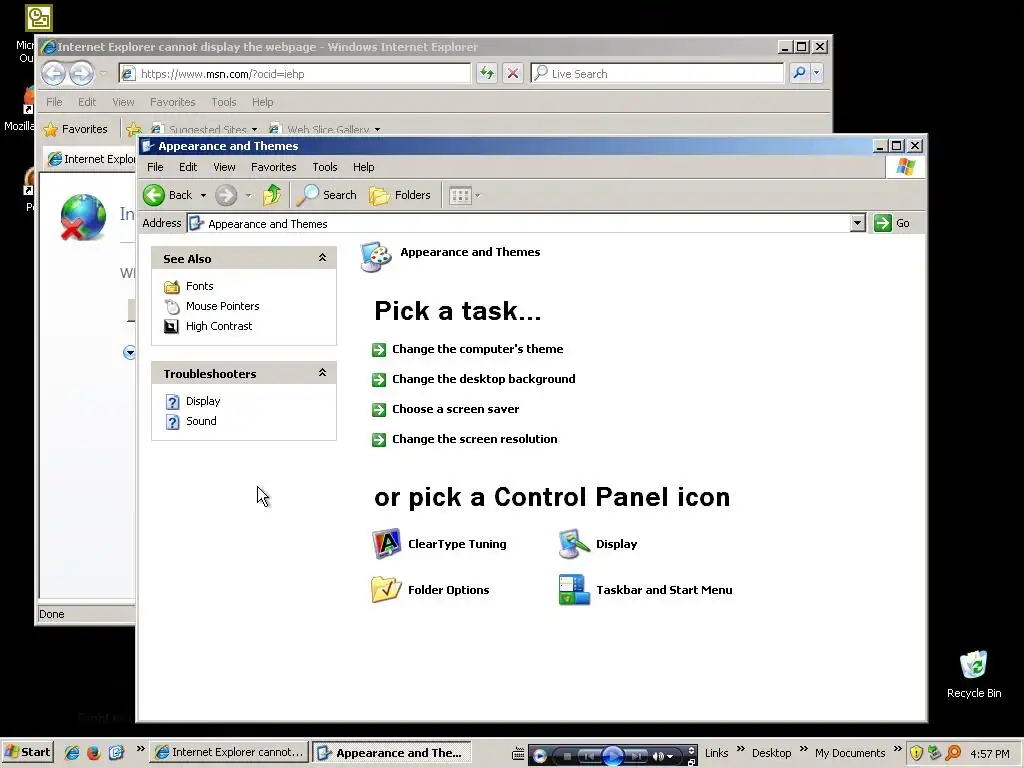
Task: Click the 4:57 PM taskbar clock
Action: point(989,754)
